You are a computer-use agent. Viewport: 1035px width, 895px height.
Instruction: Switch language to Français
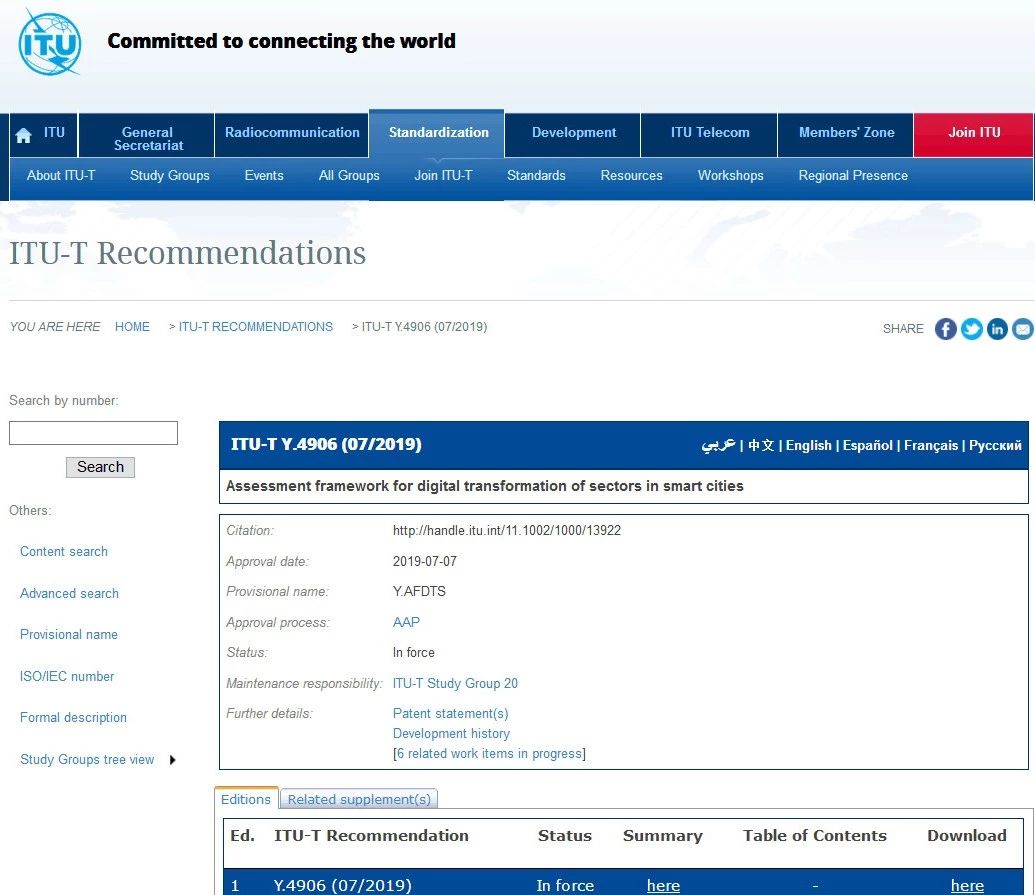click(931, 446)
